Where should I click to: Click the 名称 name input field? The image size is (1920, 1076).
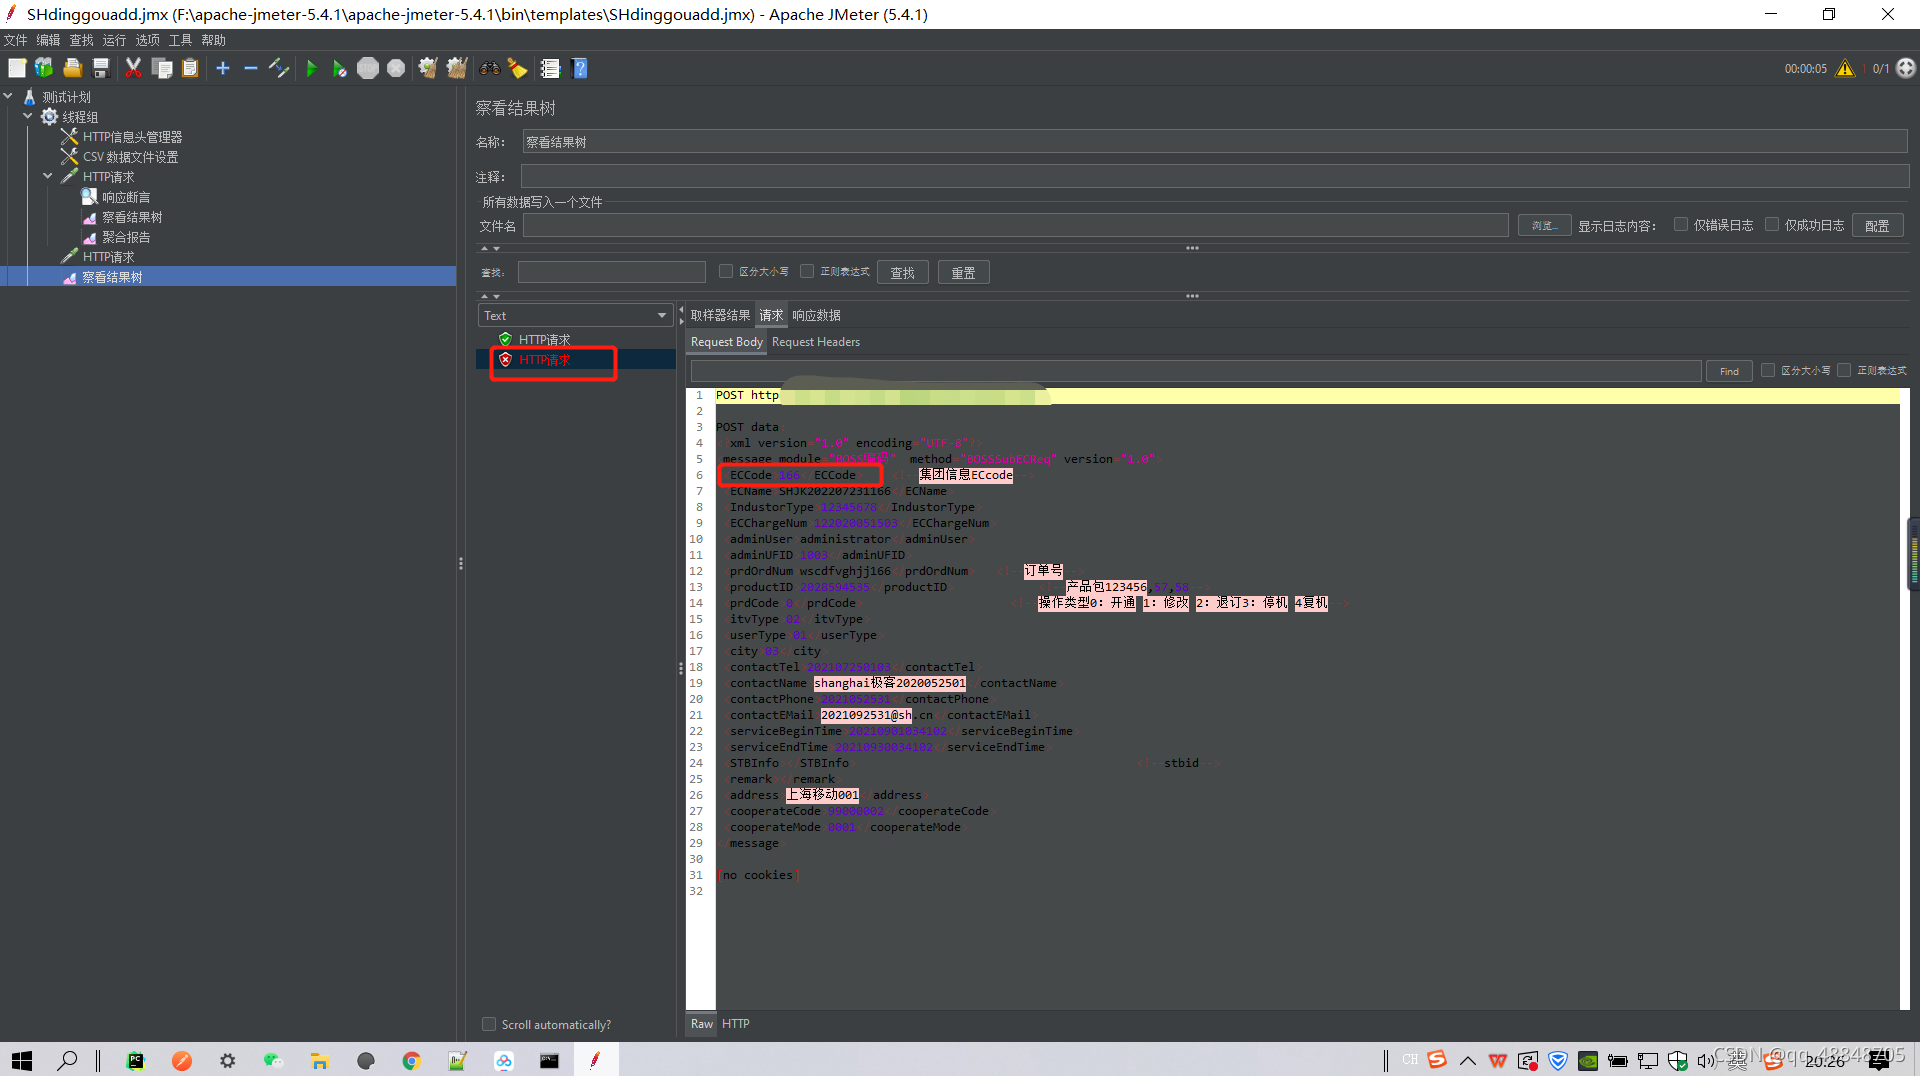(x=1214, y=142)
